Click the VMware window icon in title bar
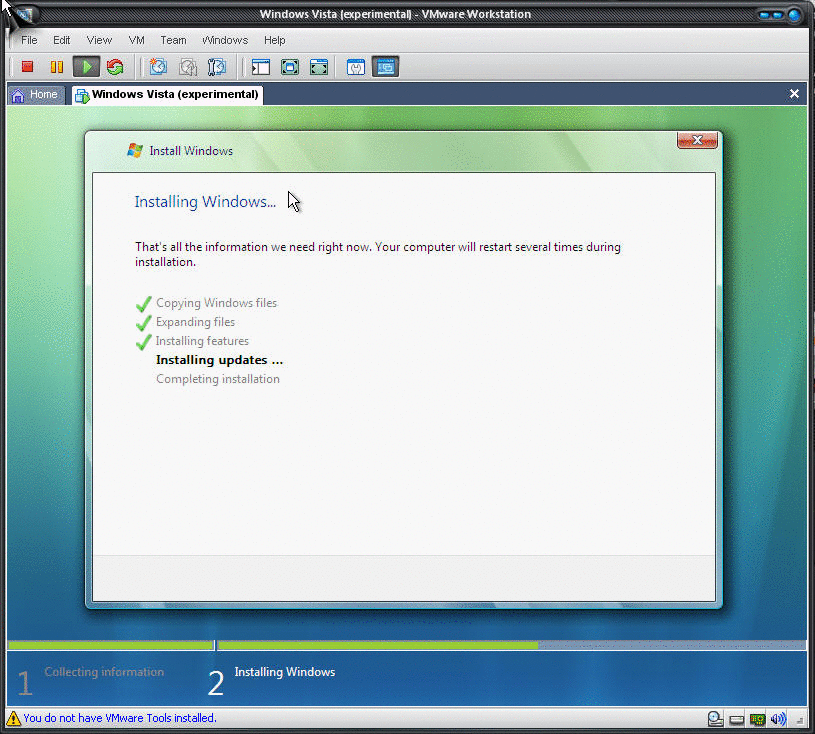Screen dimensions: 815x734 [x=25, y=15]
